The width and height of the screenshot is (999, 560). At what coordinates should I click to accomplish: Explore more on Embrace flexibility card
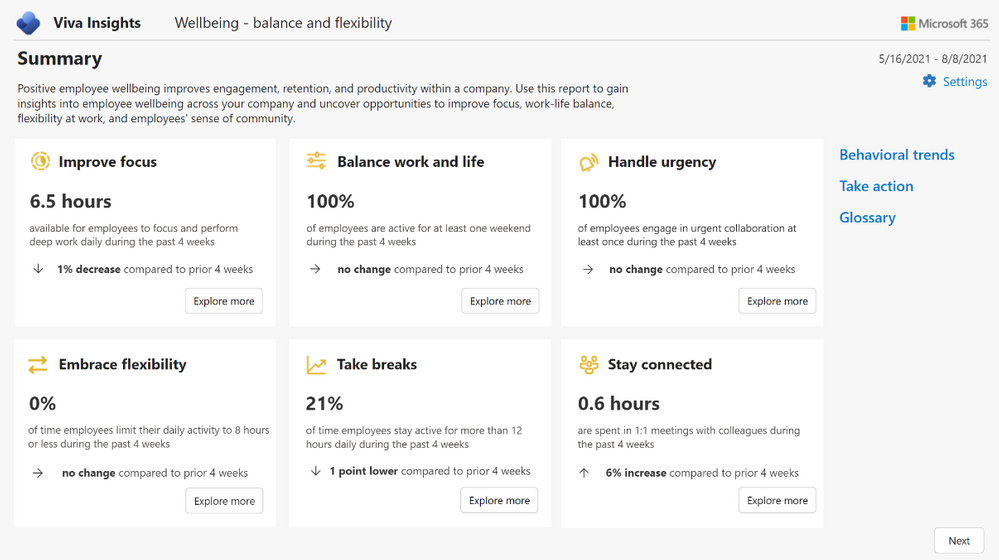point(224,501)
